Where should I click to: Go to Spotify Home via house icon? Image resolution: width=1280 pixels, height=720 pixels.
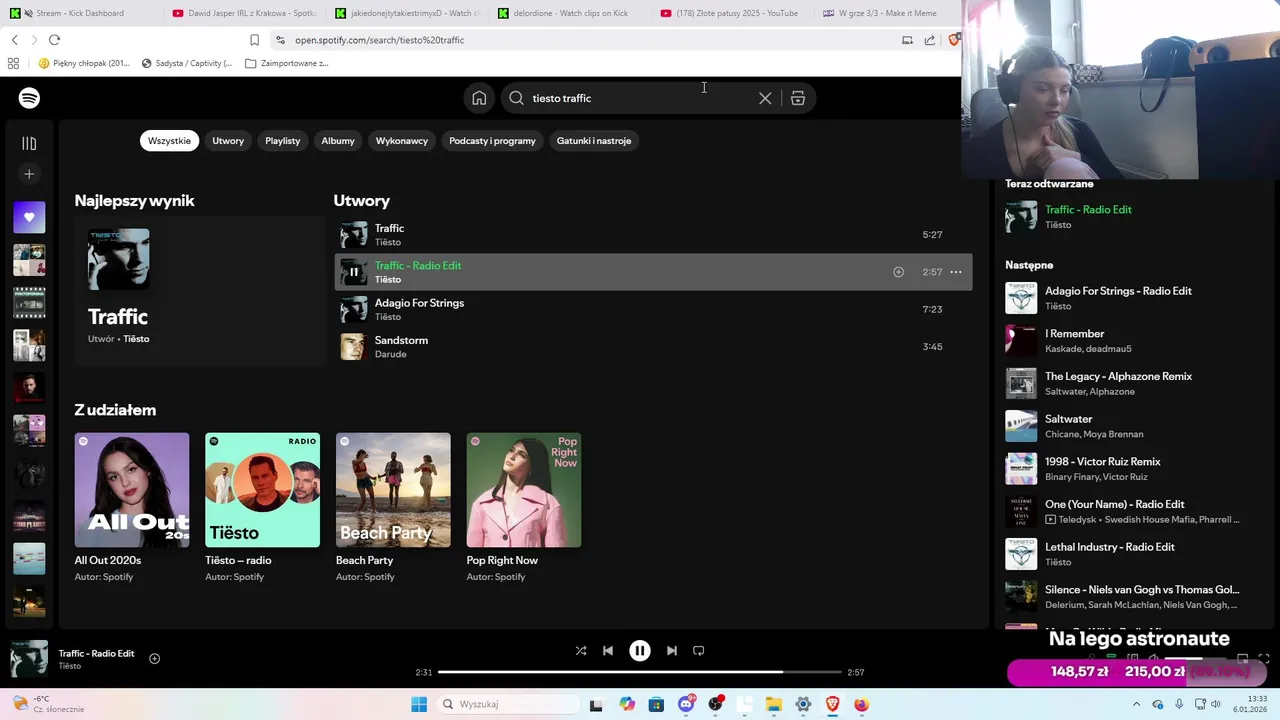click(x=479, y=98)
